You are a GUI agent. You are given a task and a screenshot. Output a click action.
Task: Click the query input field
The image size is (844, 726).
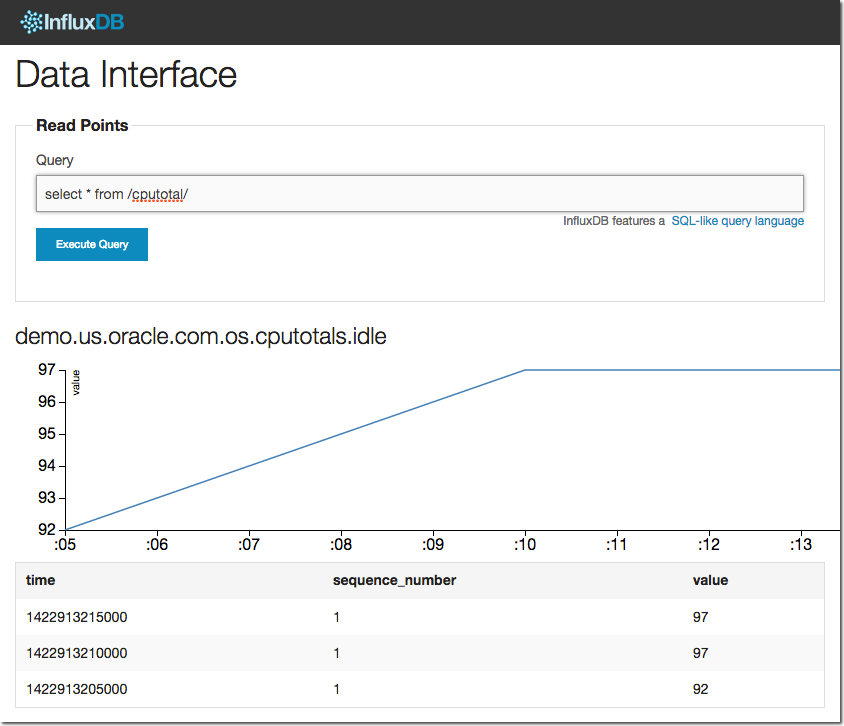tap(420, 194)
